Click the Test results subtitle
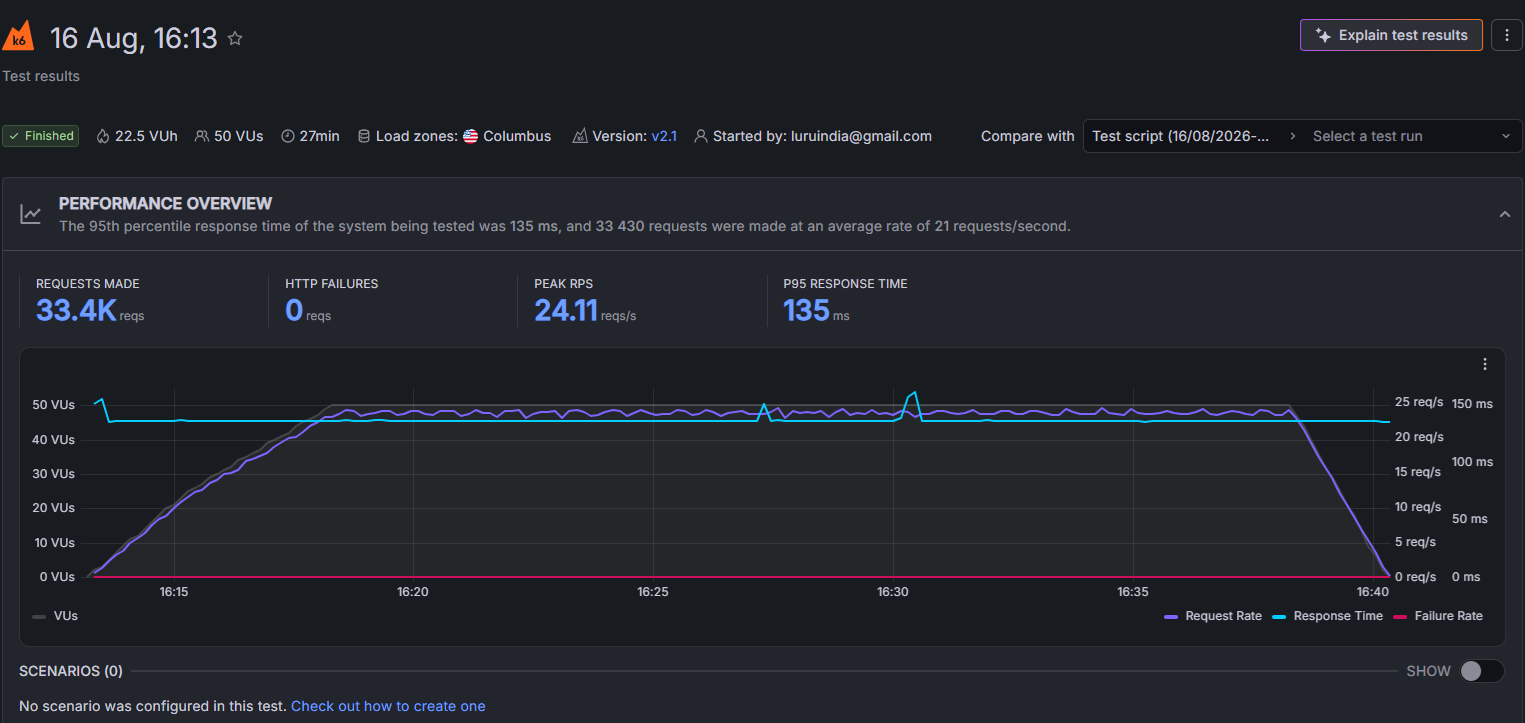1525x723 pixels. pos(41,76)
